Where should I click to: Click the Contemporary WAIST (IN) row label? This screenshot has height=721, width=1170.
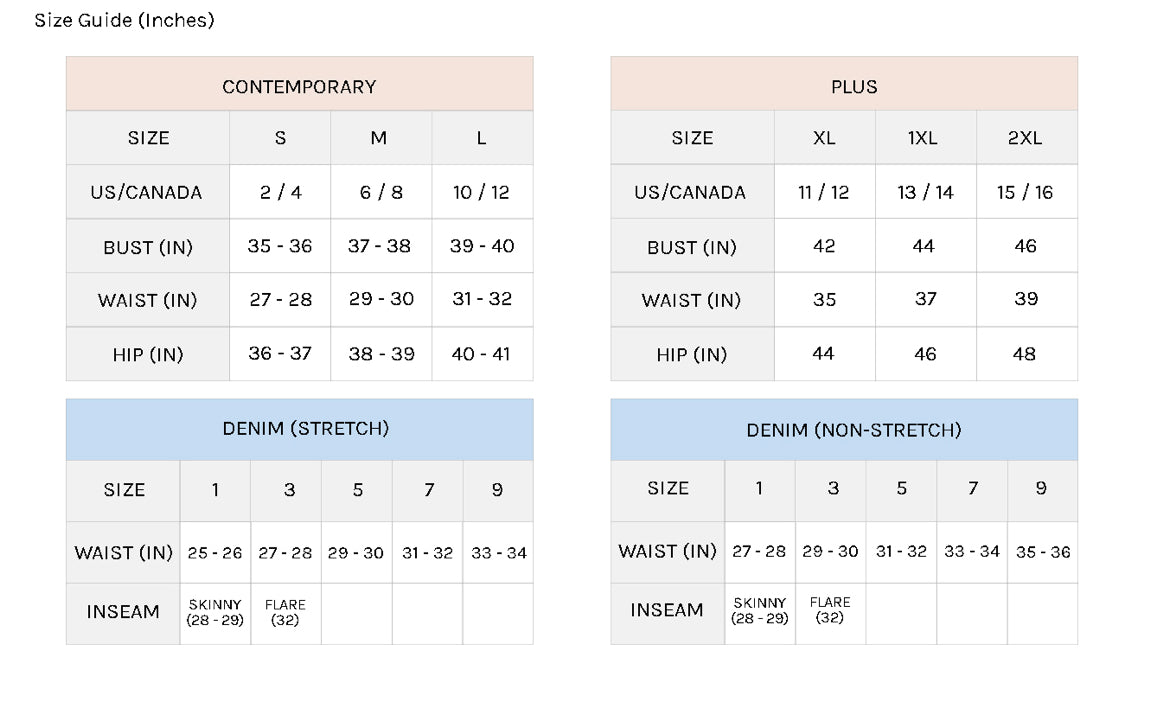coord(147,300)
